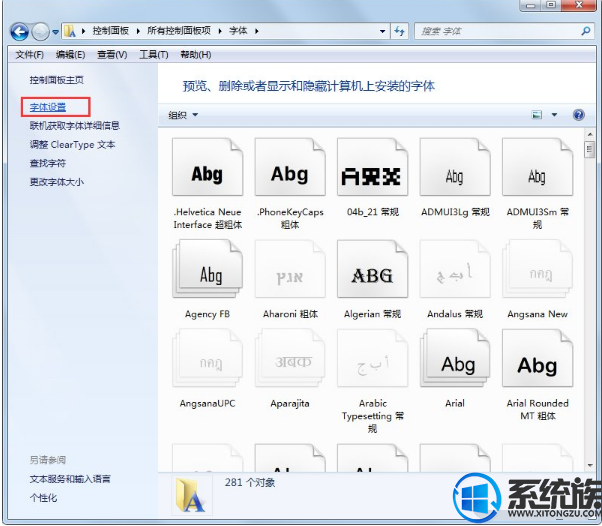Open the recent pages dropdown arrow
Viewport: 602px width, 526px height.
pyautogui.click(x=55, y=32)
